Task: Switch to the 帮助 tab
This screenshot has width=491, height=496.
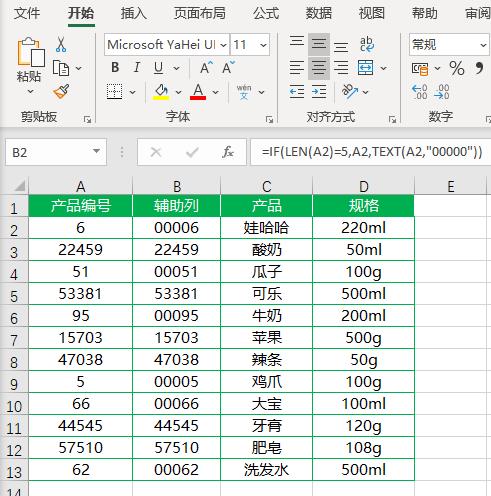Action: pos(425,13)
